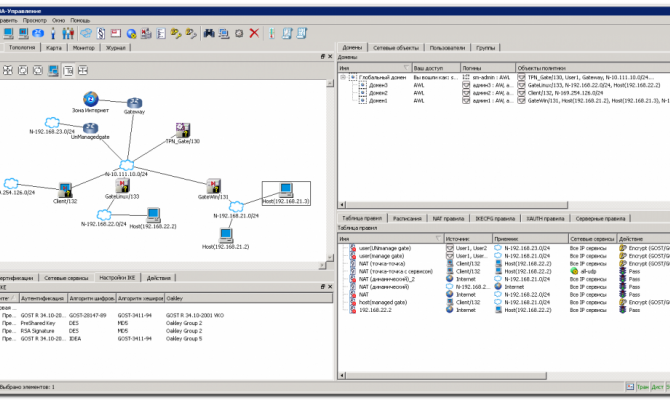This screenshot has height=400, width=670.
Task: Click the paragraph-sign rule icon in the toolbar
Action: (x=101, y=33)
